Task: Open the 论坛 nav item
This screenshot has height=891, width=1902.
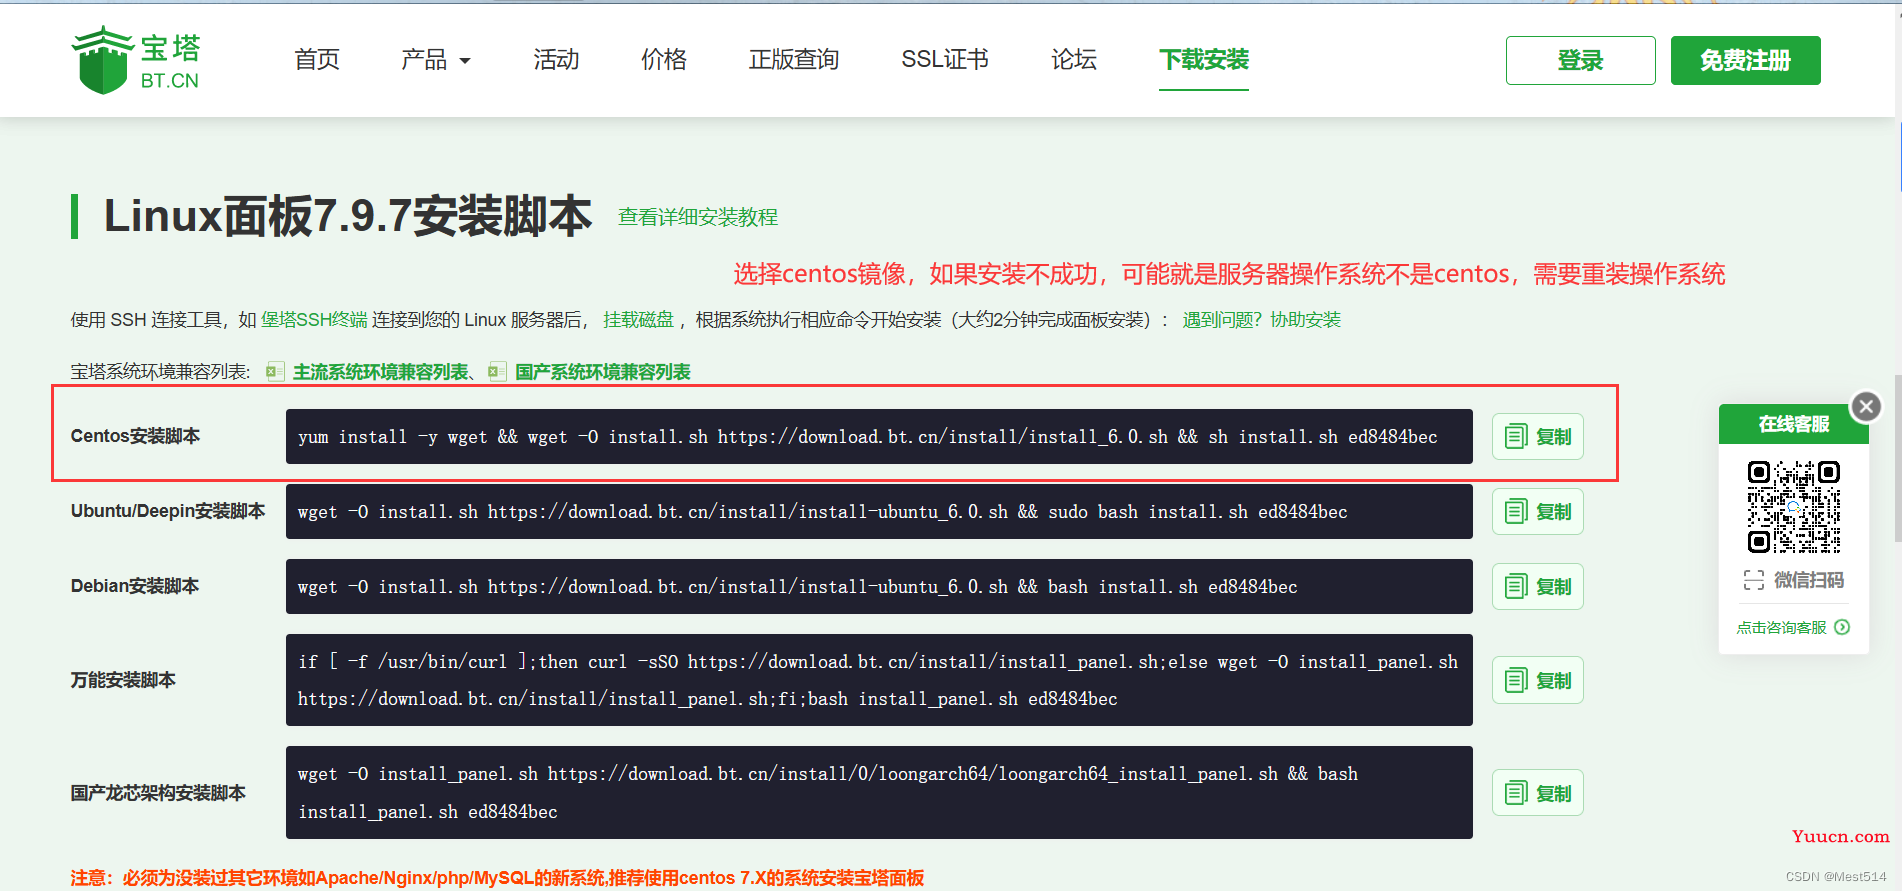Action: click(1074, 60)
